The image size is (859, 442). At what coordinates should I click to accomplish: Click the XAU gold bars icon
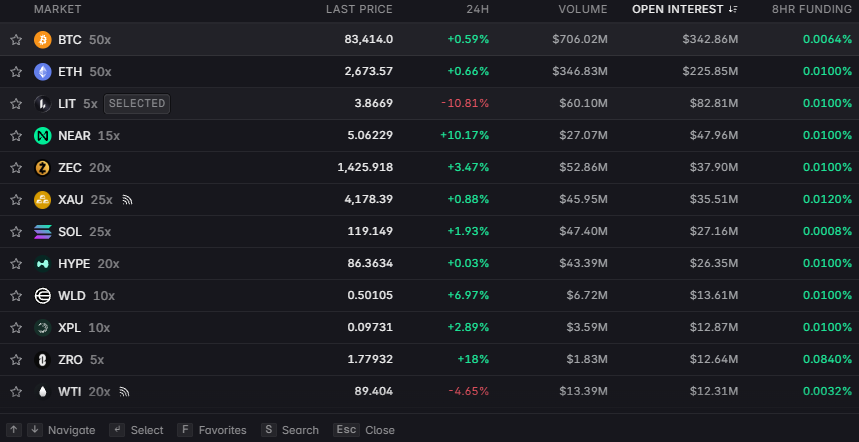tap(43, 200)
